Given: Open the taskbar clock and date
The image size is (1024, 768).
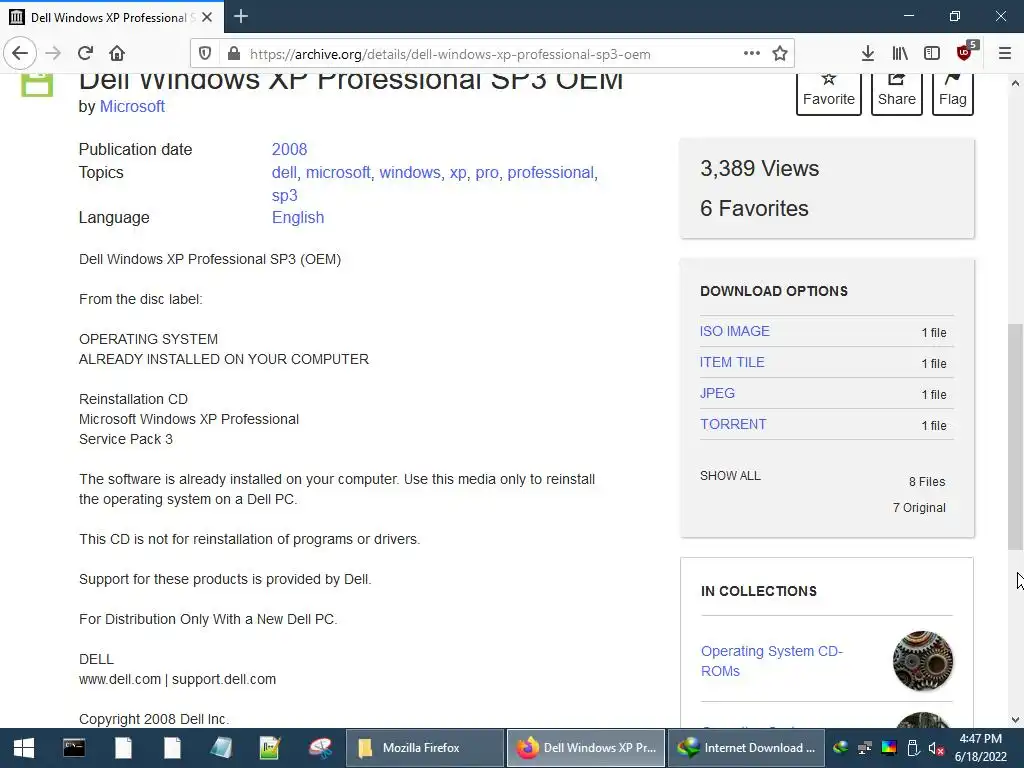Looking at the screenshot, I should click(981, 748).
